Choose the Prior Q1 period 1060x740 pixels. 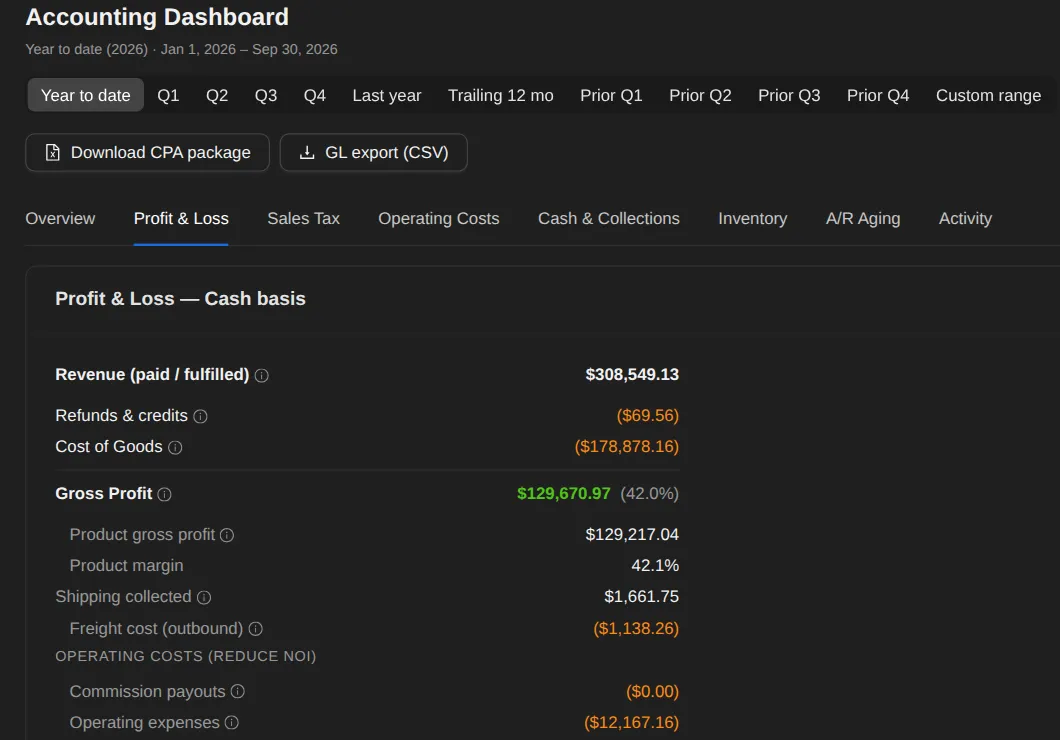[611, 95]
